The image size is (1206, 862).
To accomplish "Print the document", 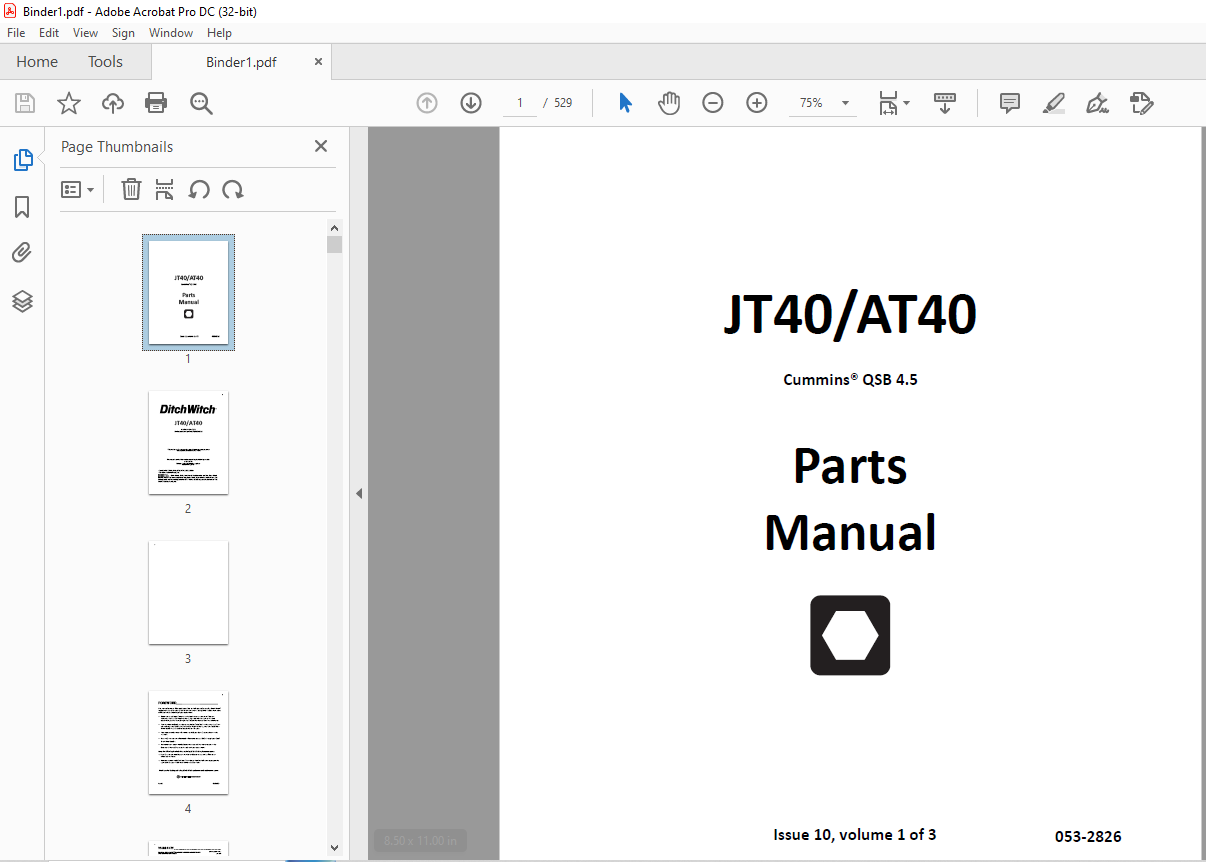I will 156,103.
